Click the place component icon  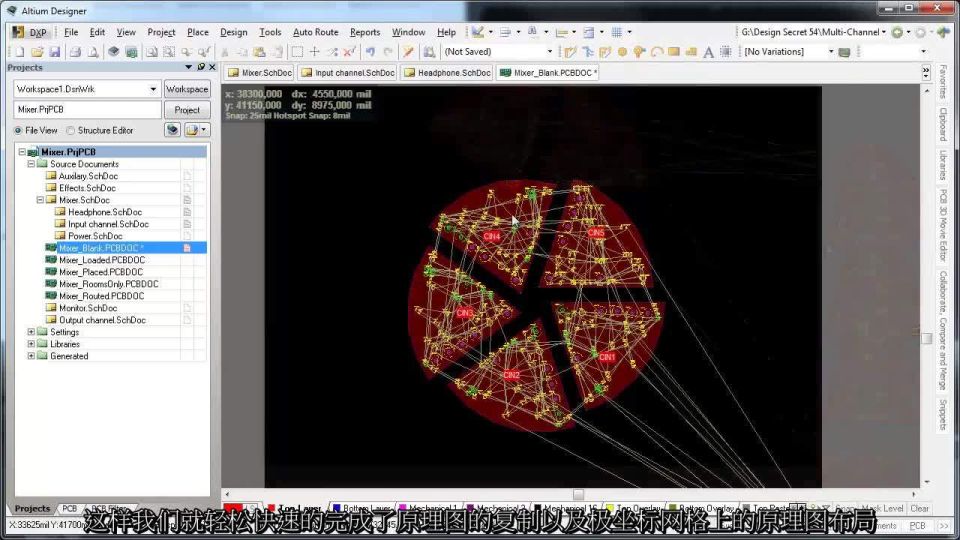tap(726, 52)
